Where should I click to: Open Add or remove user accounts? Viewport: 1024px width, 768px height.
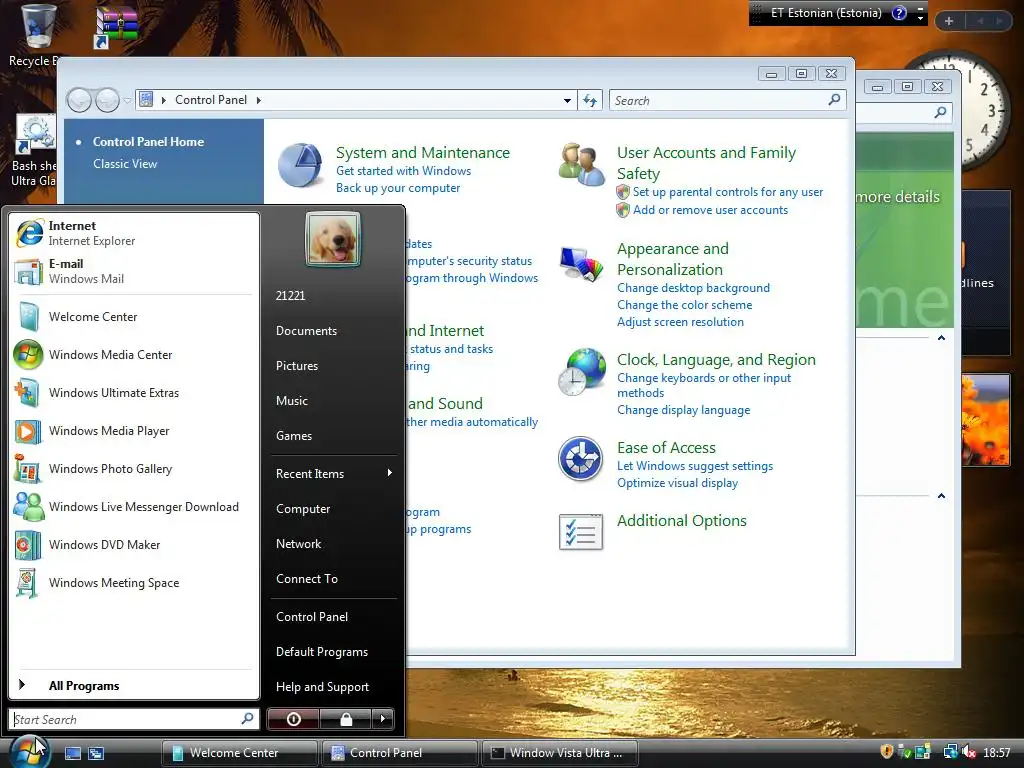click(710, 210)
